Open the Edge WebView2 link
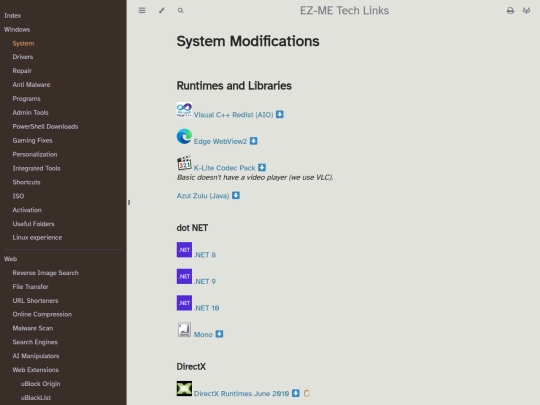The height and width of the screenshot is (405, 540). point(220,141)
